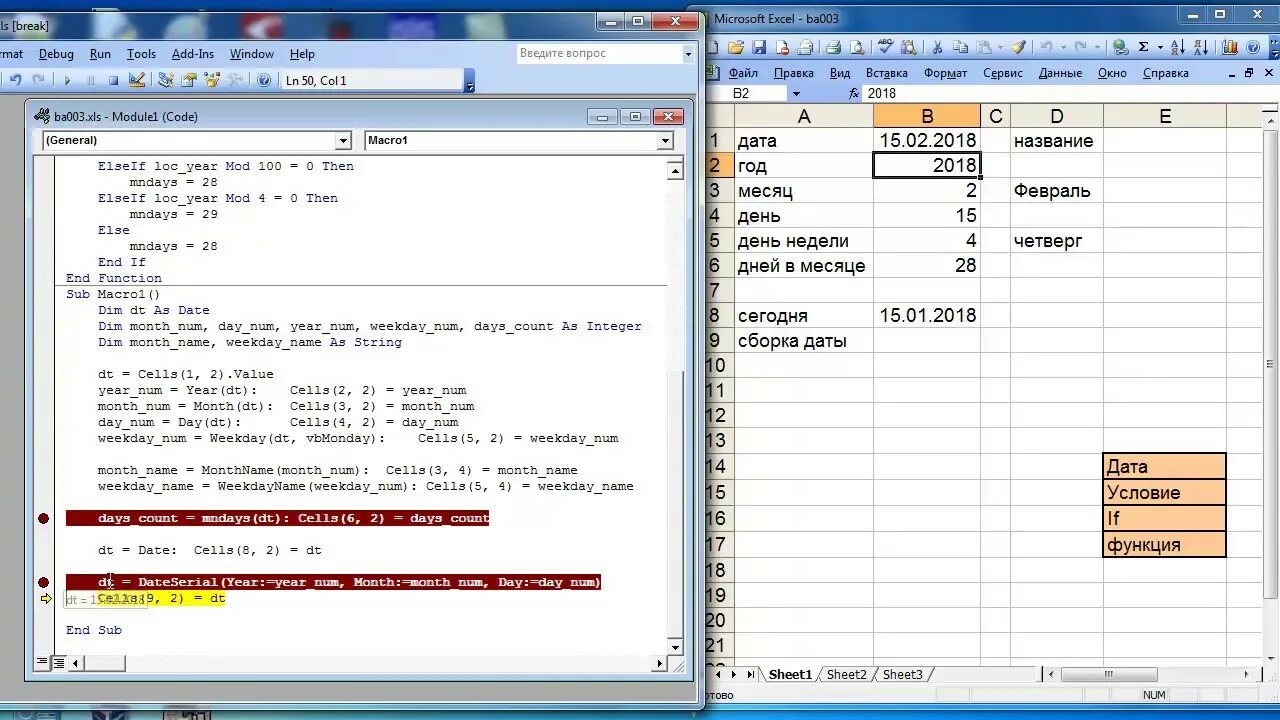Open the Данные menu in Excel
Image resolution: width=1280 pixels, height=720 pixels.
pyautogui.click(x=1060, y=73)
